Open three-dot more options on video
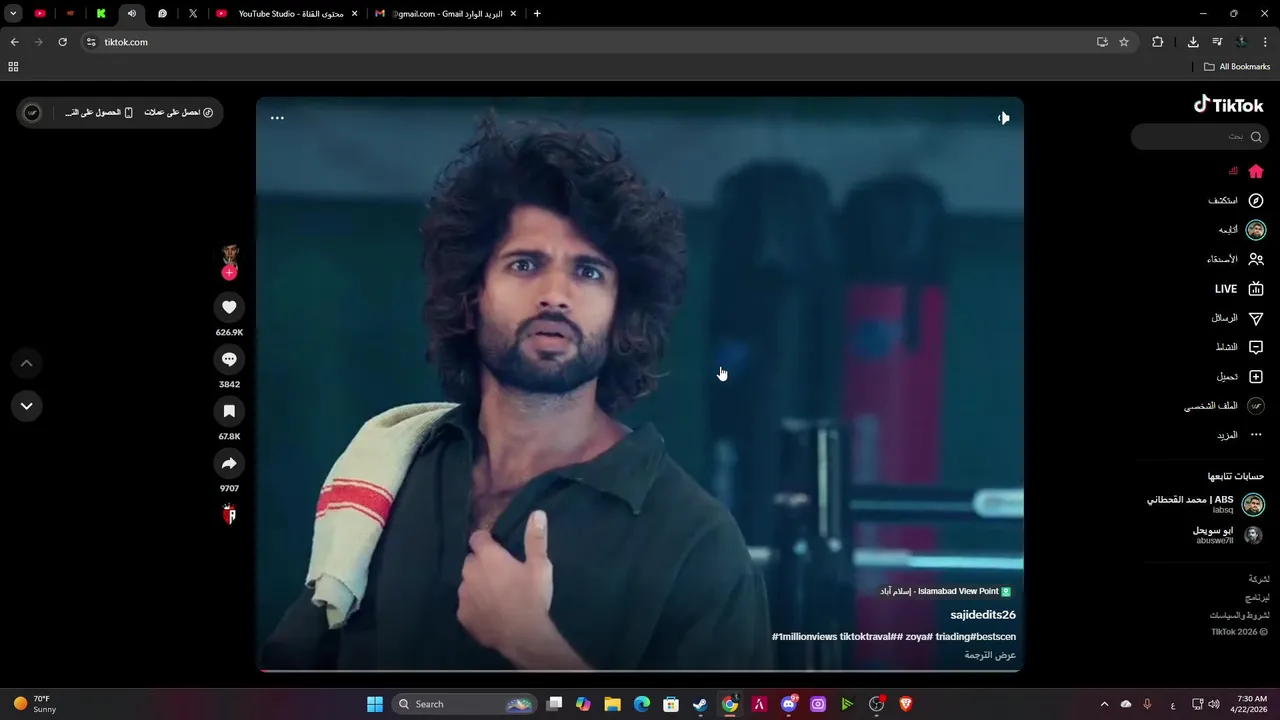Viewport: 1280px width, 720px height. pyautogui.click(x=277, y=118)
